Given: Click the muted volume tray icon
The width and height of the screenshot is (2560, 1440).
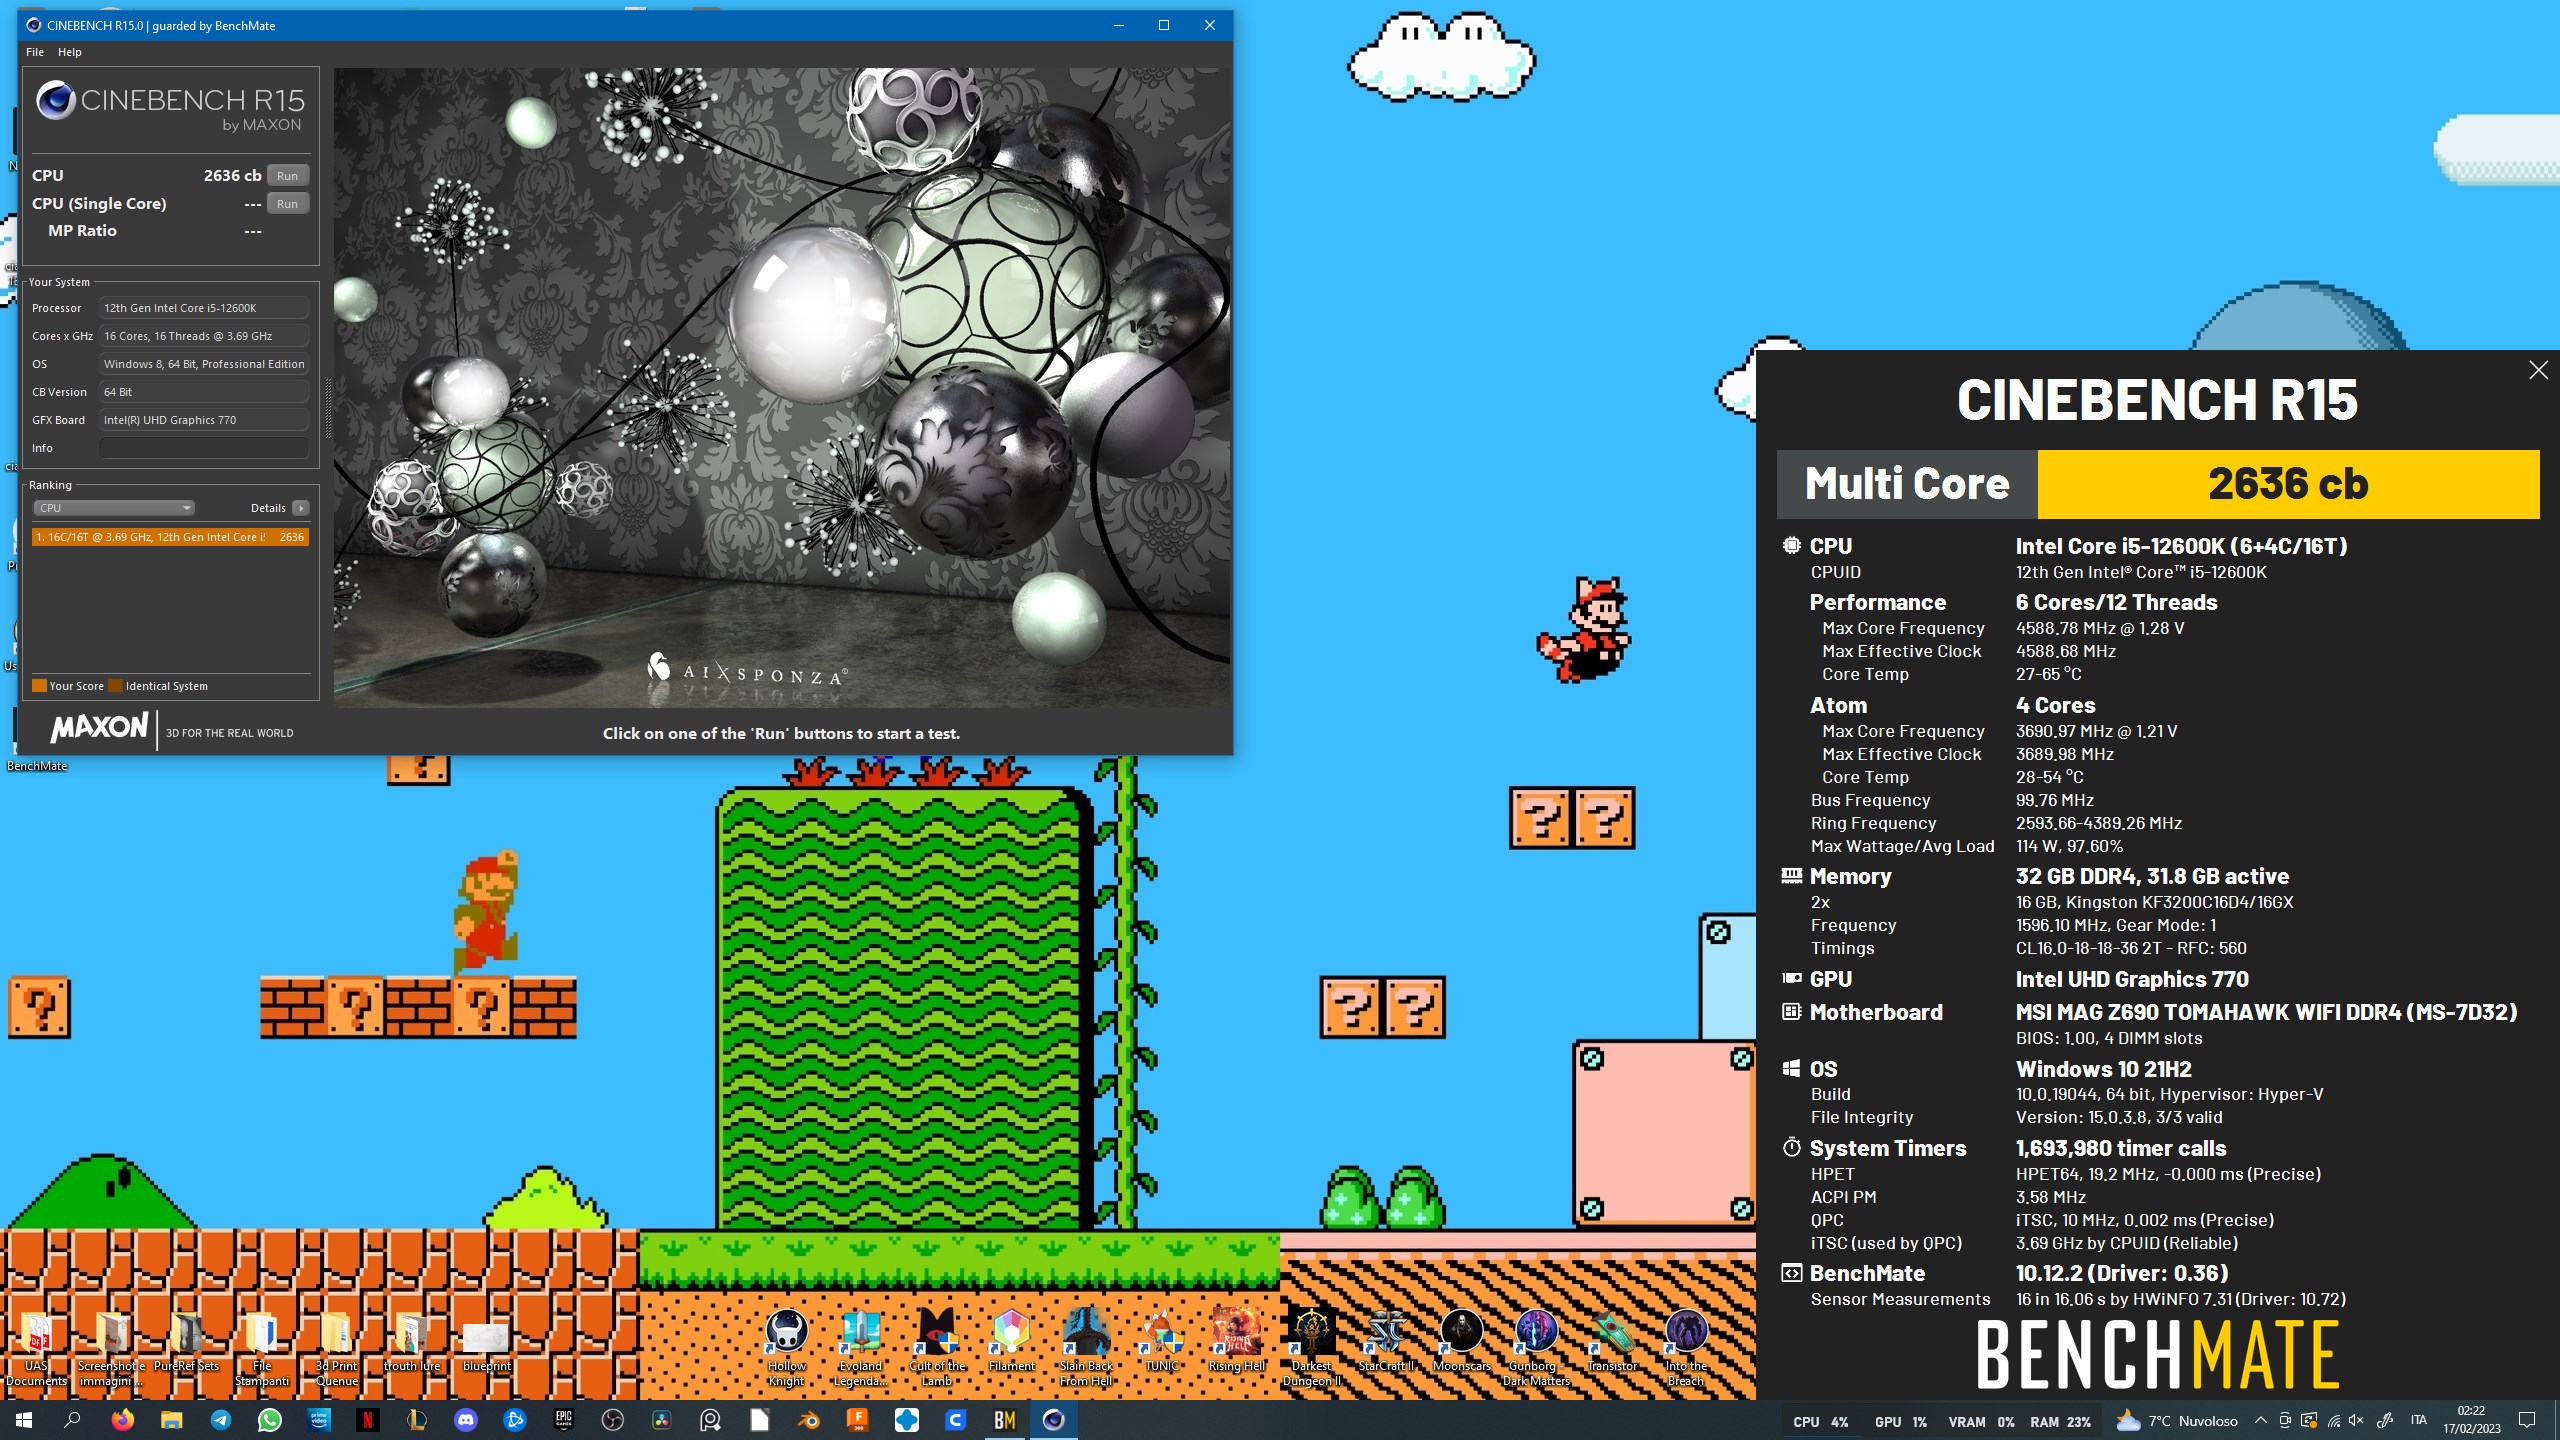Looking at the screenshot, I should click(2356, 1420).
